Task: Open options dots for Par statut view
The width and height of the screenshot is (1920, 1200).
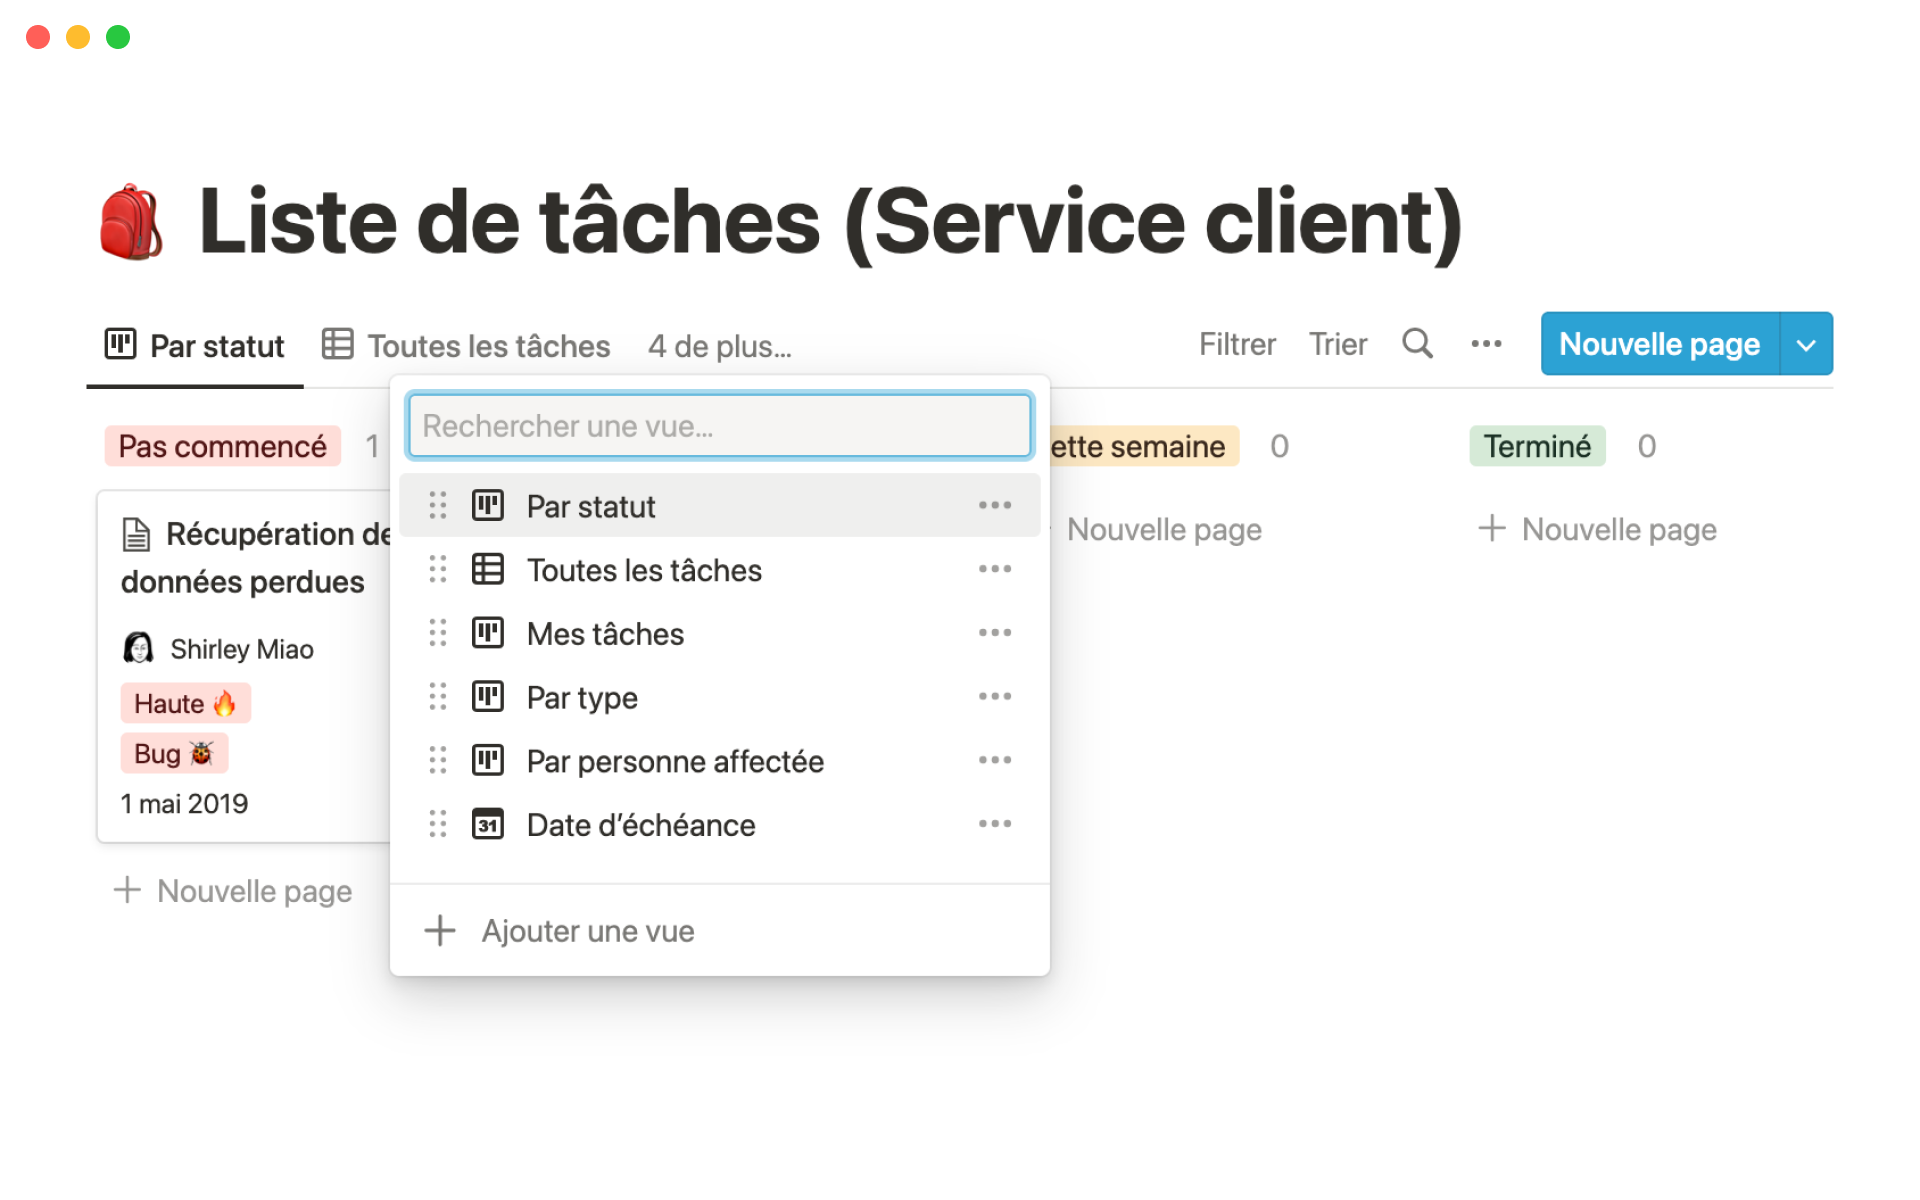Action: pos(994,505)
